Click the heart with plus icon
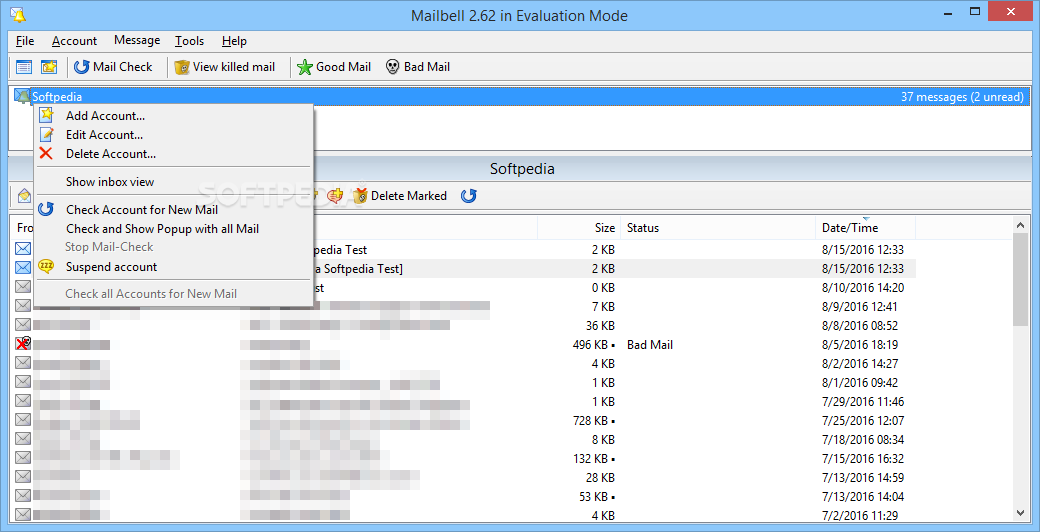Image resolution: width=1040 pixels, height=532 pixels. pos(336,196)
